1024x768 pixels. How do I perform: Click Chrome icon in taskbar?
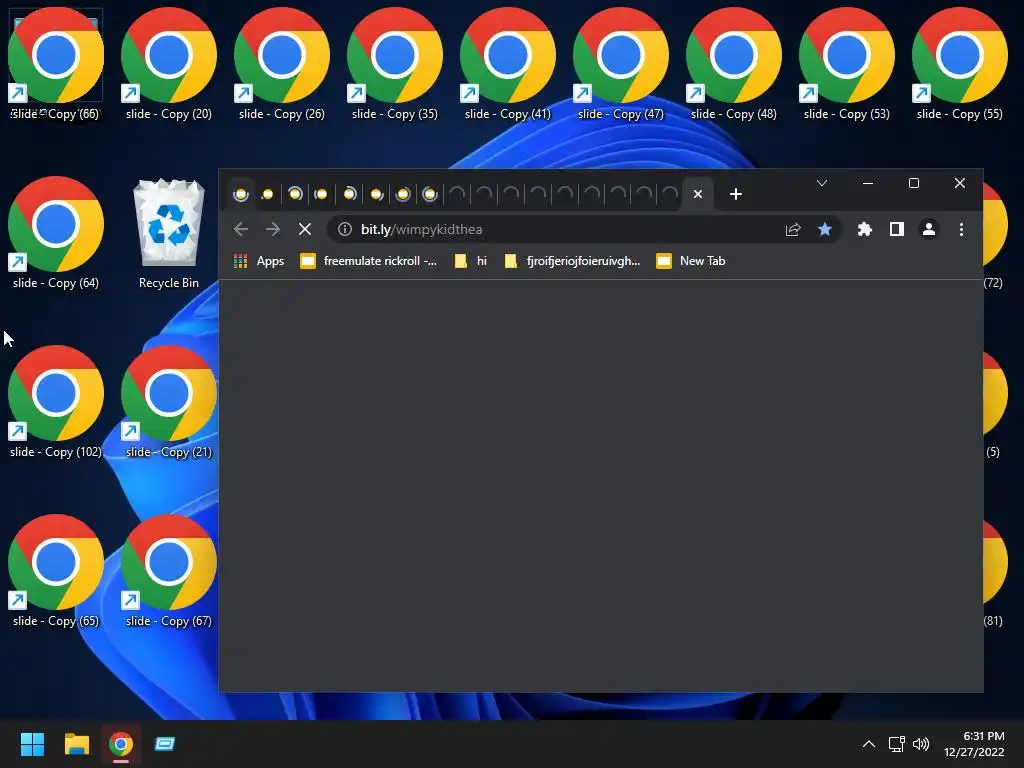(x=121, y=744)
